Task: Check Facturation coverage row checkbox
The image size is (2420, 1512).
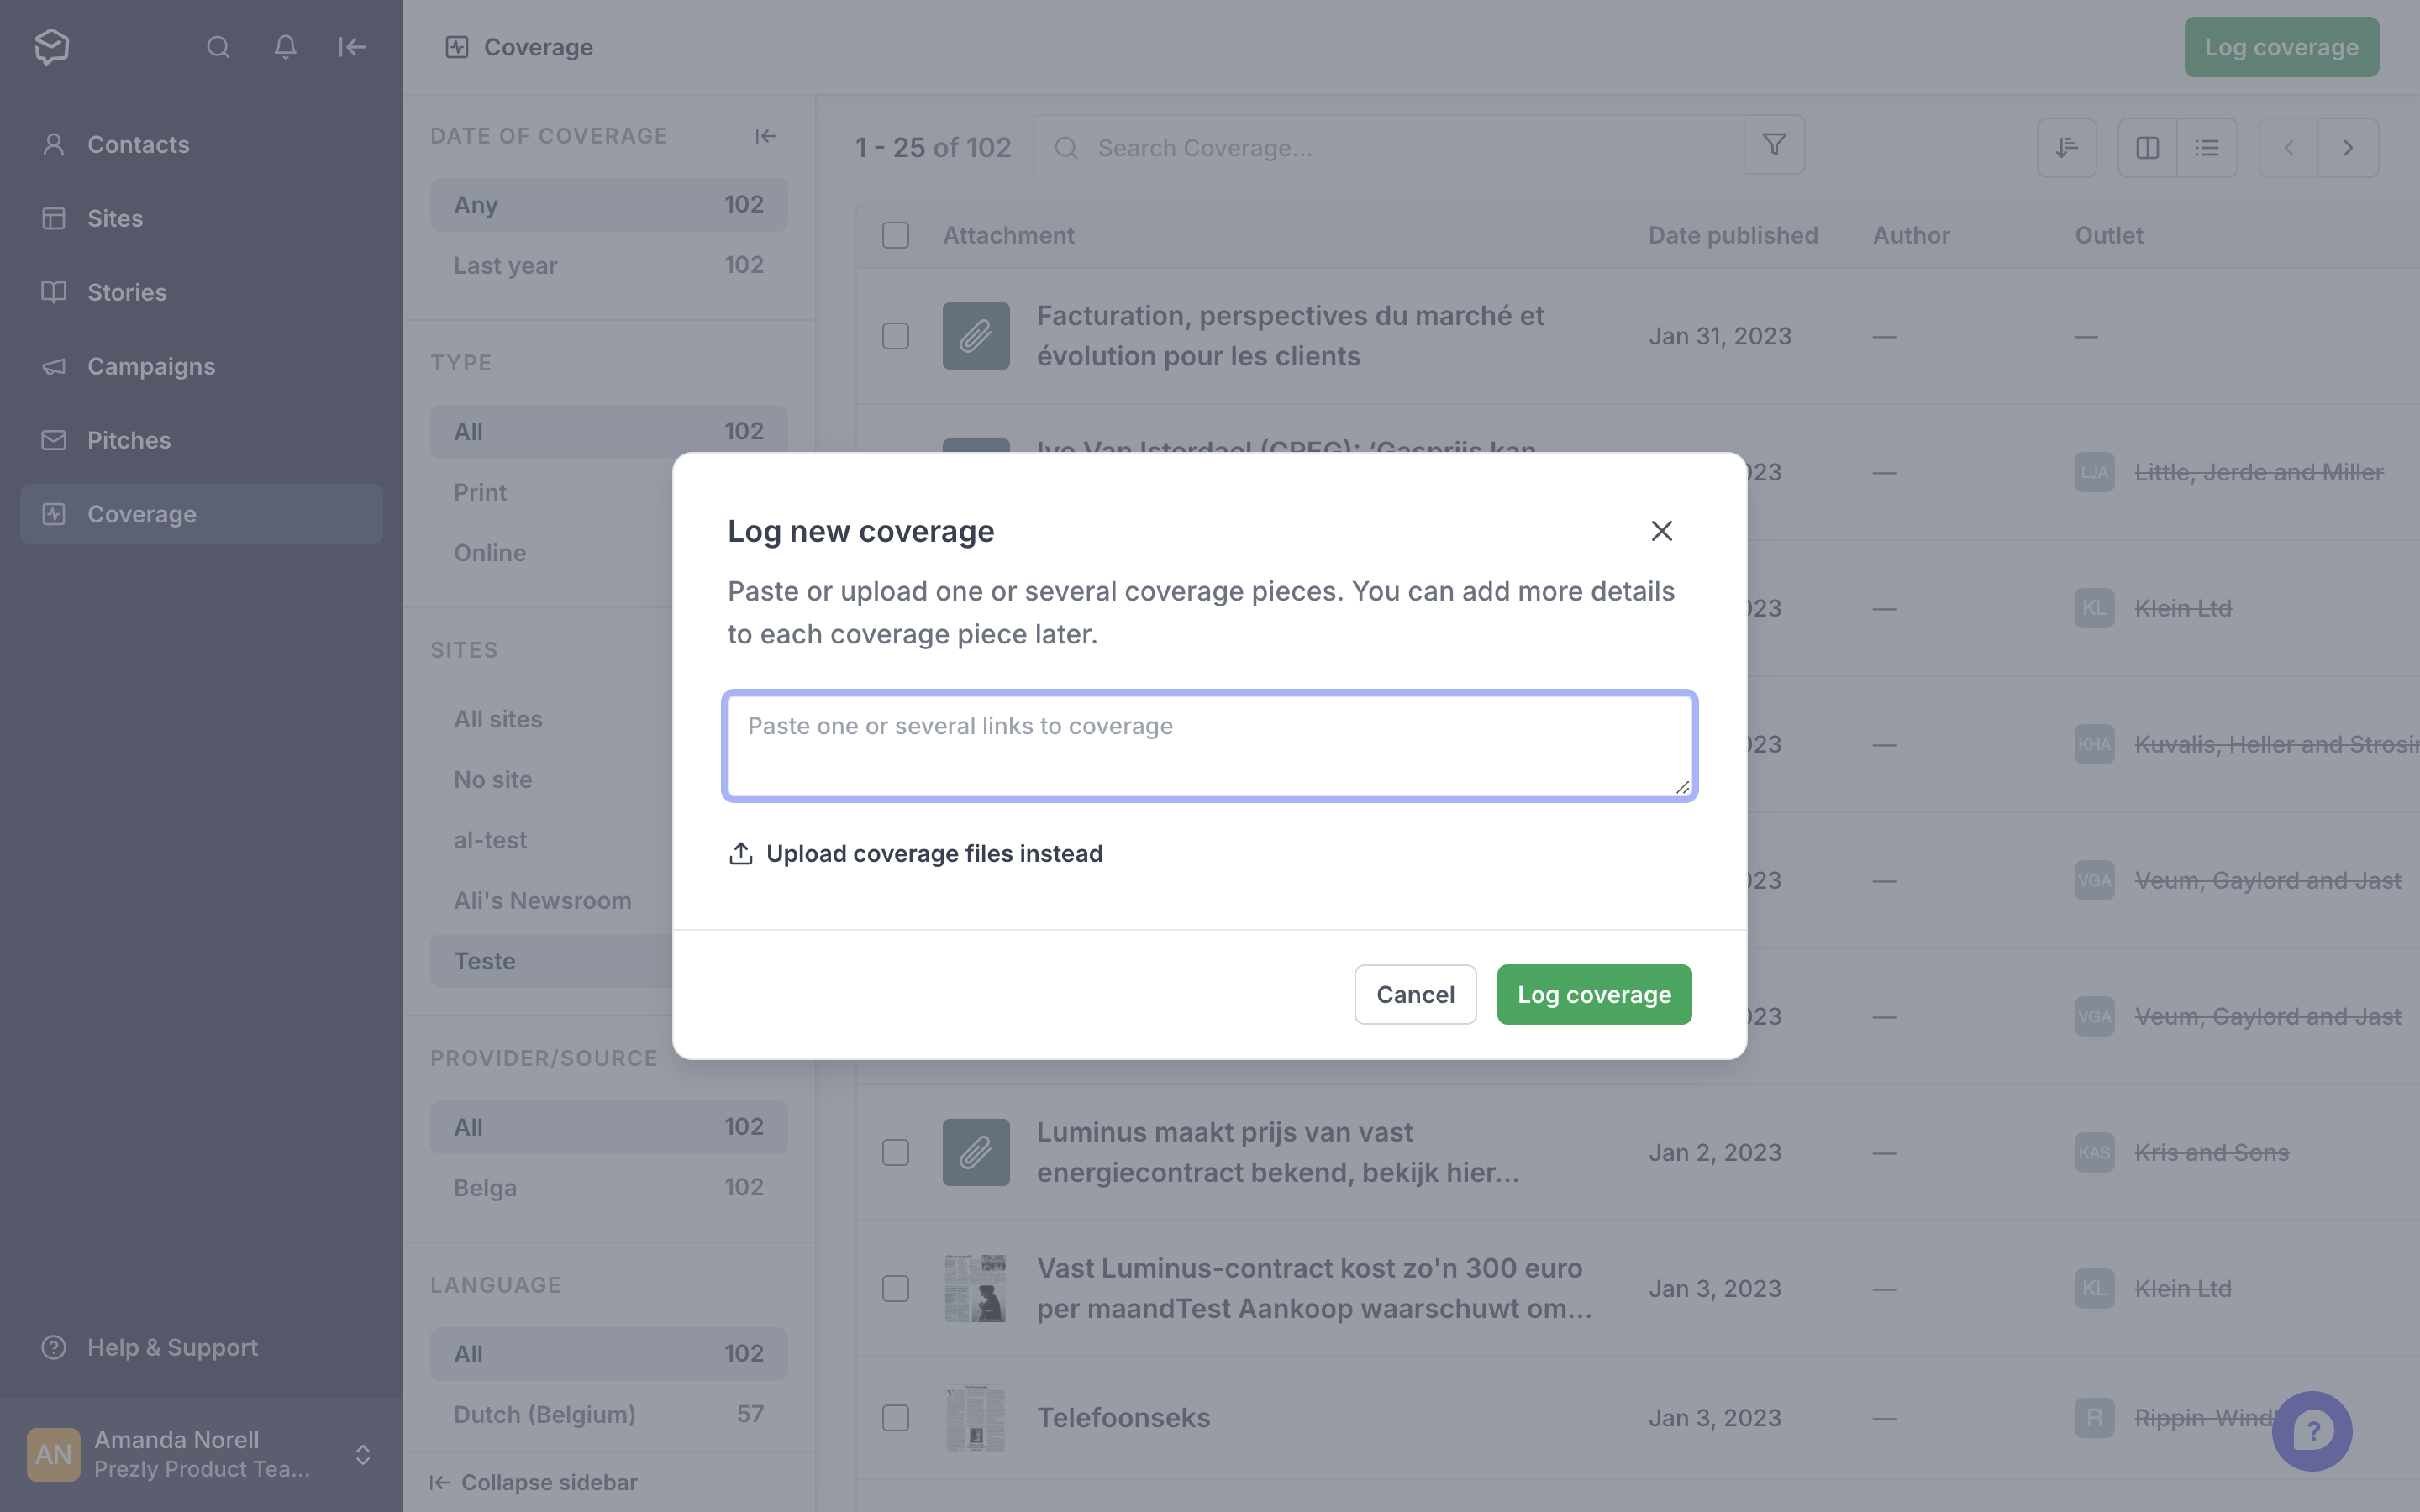Action: point(896,336)
